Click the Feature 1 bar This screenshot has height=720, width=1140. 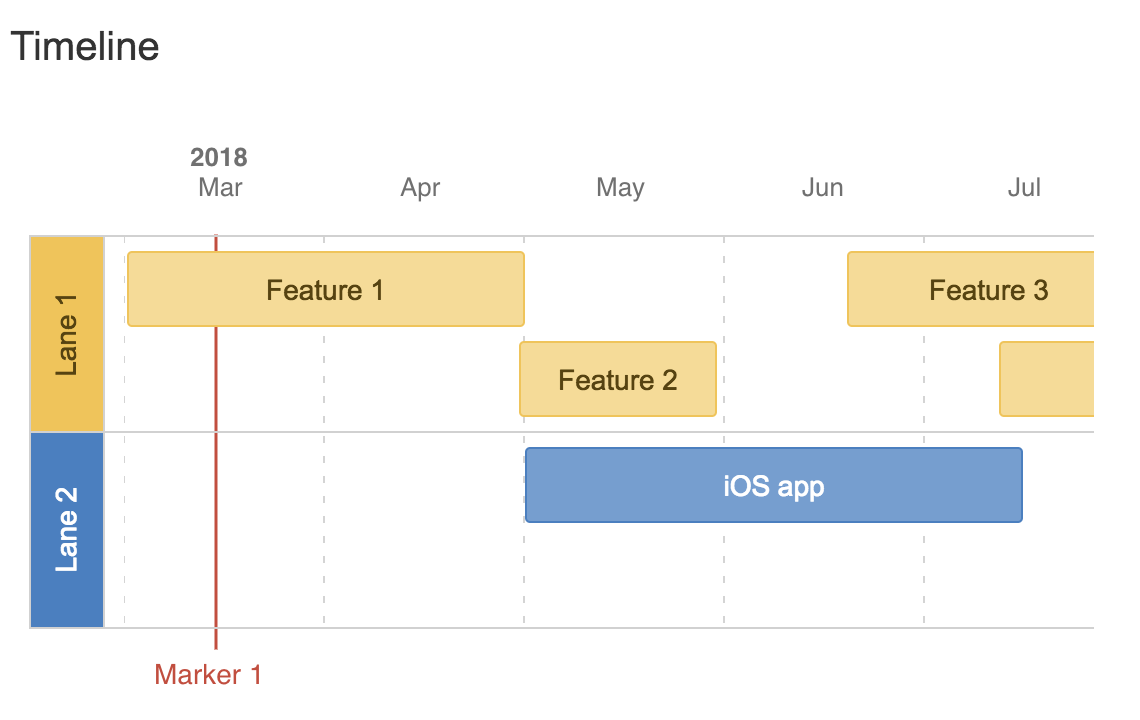click(x=325, y=289)
